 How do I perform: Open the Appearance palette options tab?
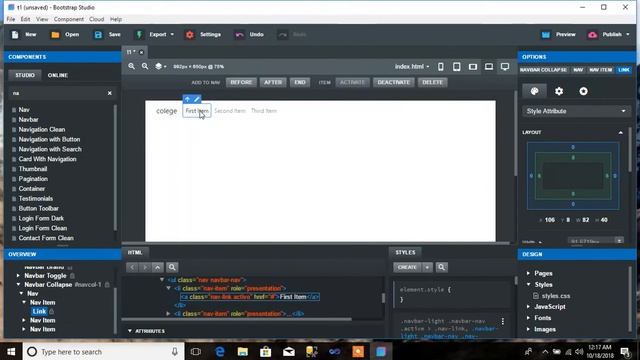534,91
